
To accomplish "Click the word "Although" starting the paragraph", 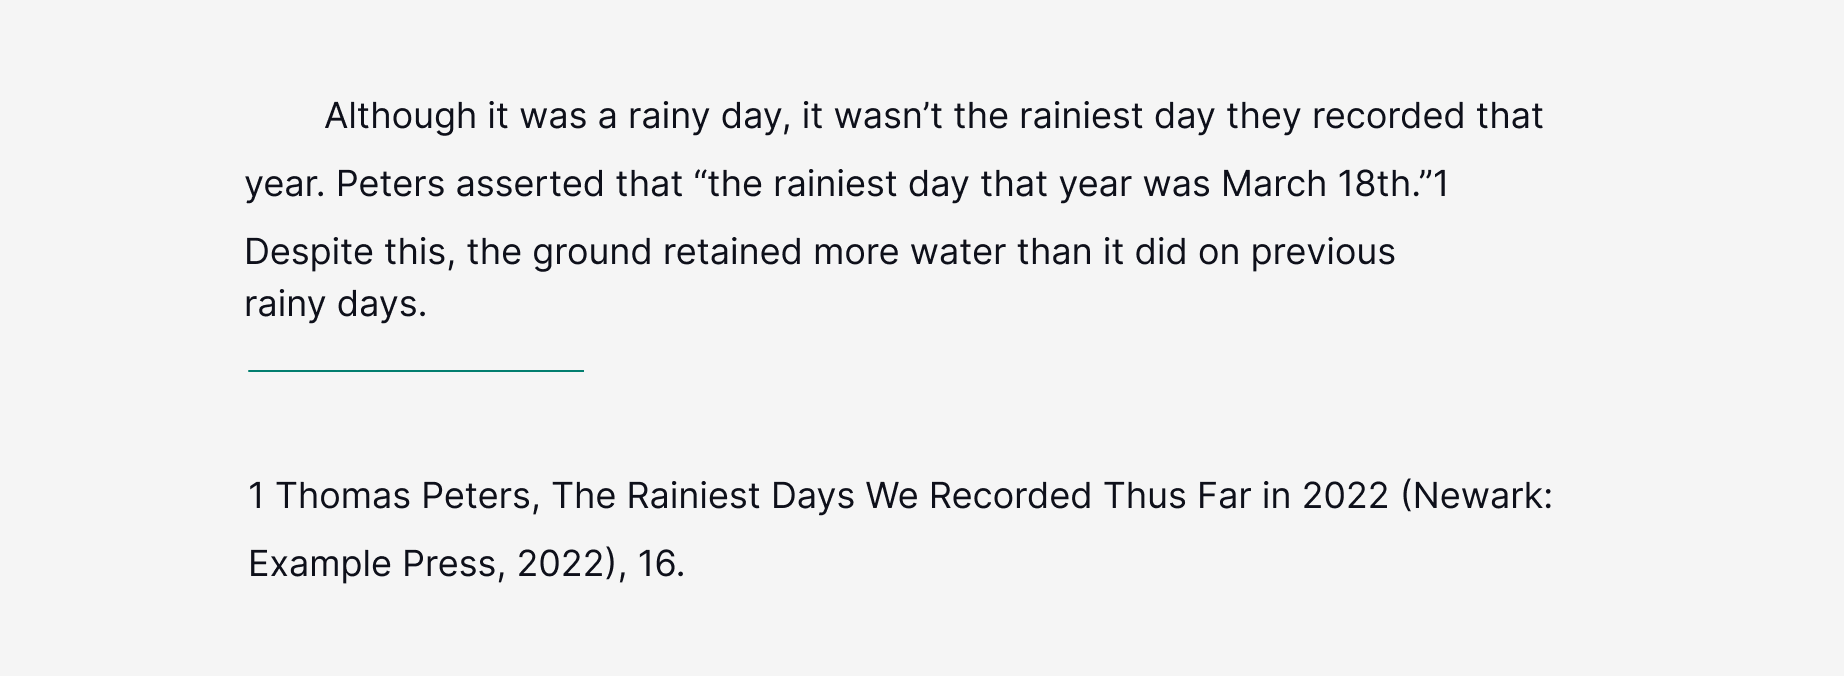I will tap(400, 117).
